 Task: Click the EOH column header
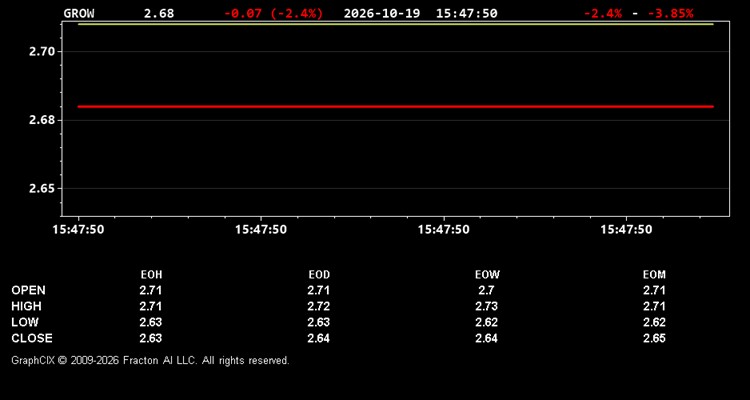click(x=151, y=275)
